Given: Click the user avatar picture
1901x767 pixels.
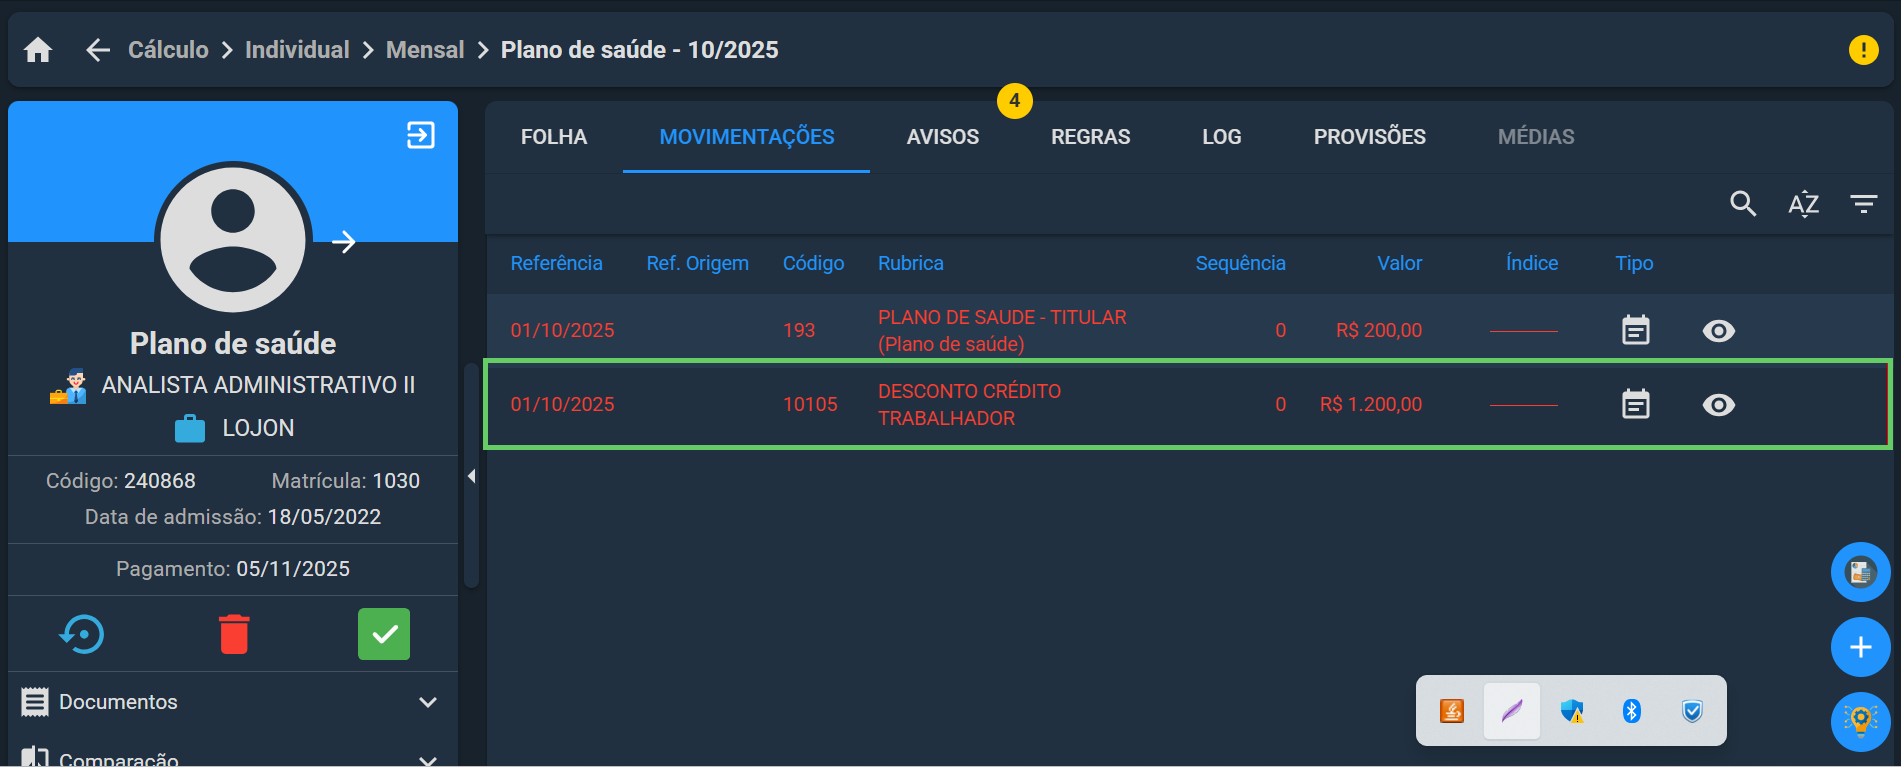Looking at the screenshot, I should pyautogui.click(x=233, y=239).
